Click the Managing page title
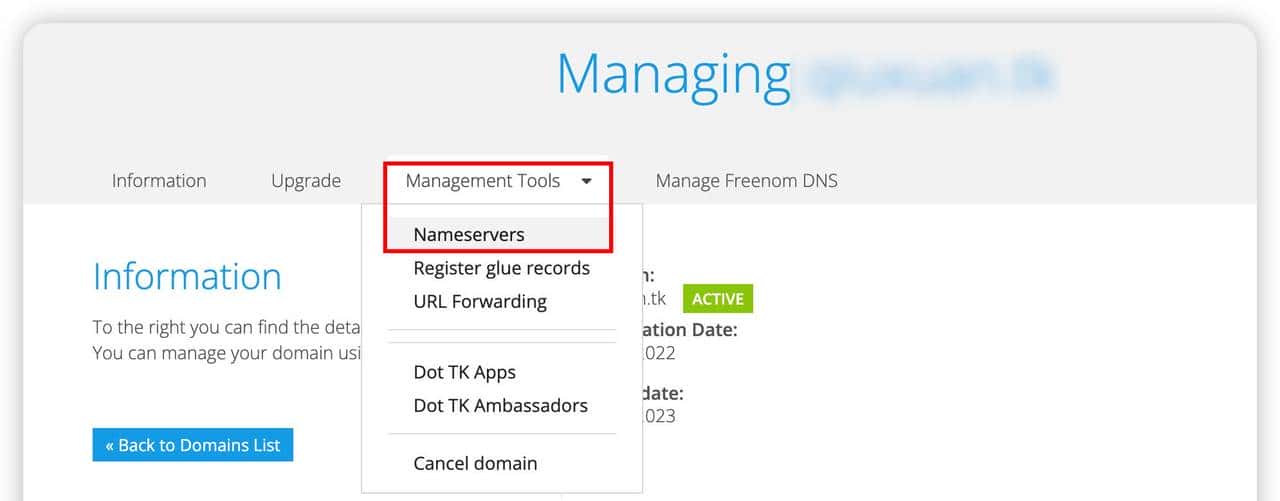 tap(673, 75)
